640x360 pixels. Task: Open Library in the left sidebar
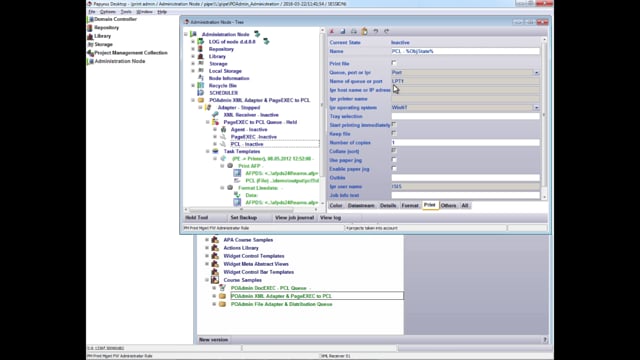pyautogui.click(x=102, y=36)
